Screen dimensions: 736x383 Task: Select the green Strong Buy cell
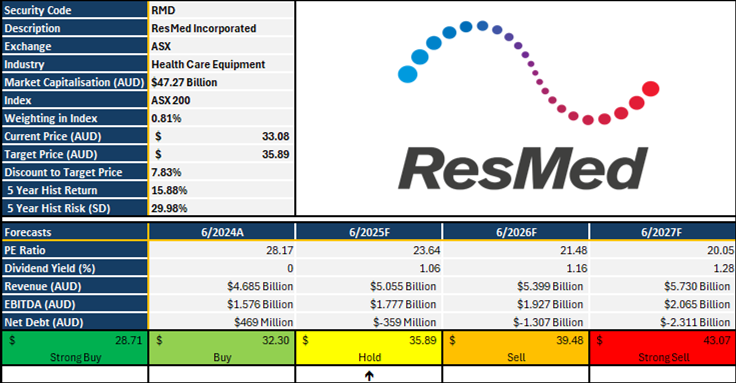[x=75, y=348]
